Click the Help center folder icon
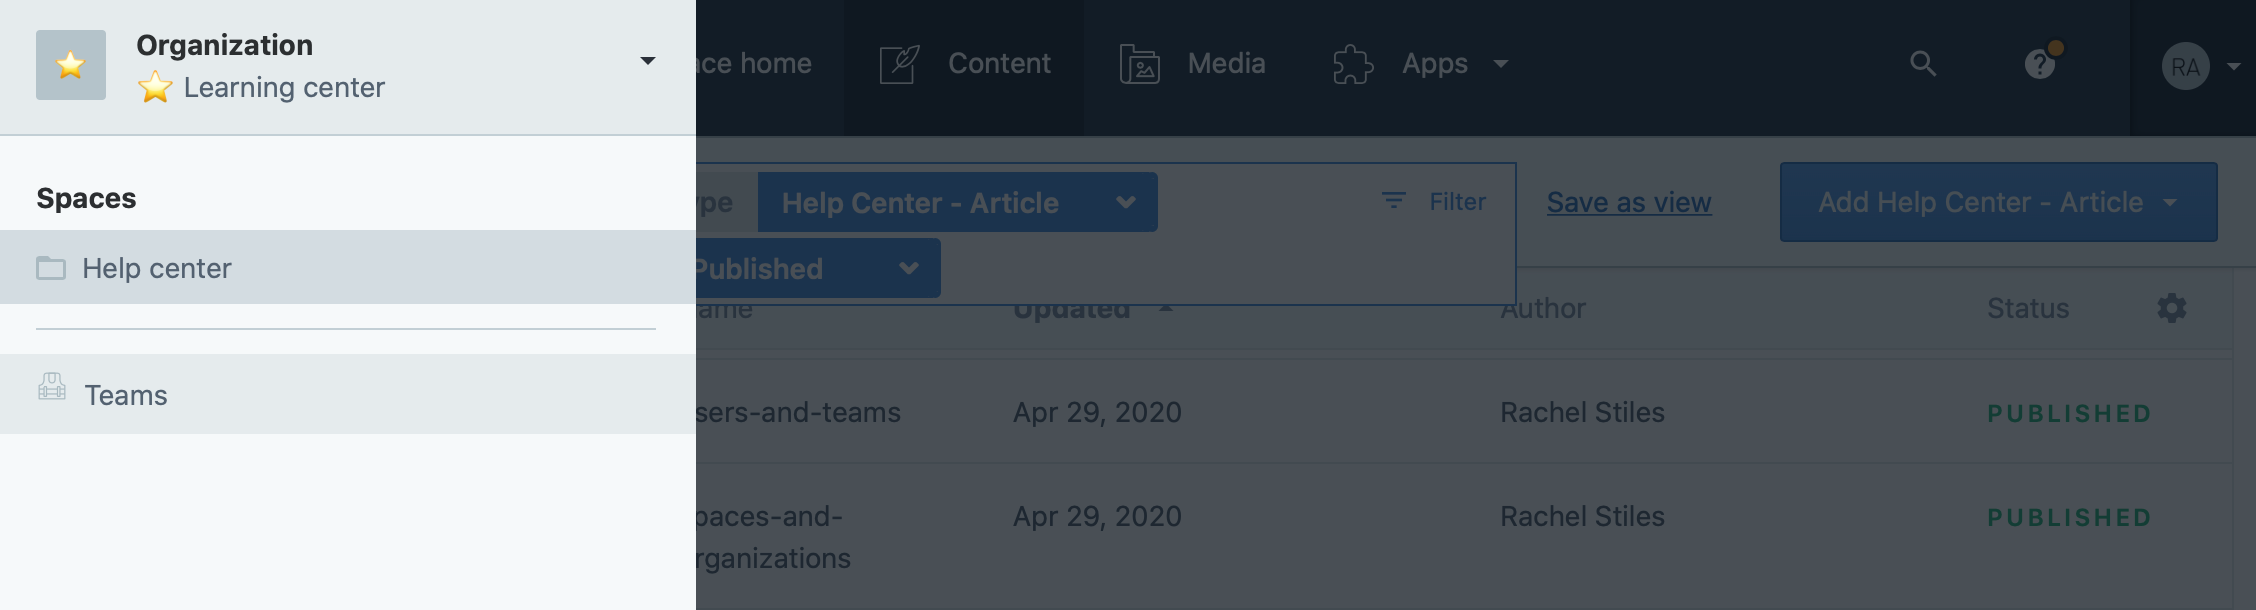Viewport: 2256px width, 610px height. 51,268
